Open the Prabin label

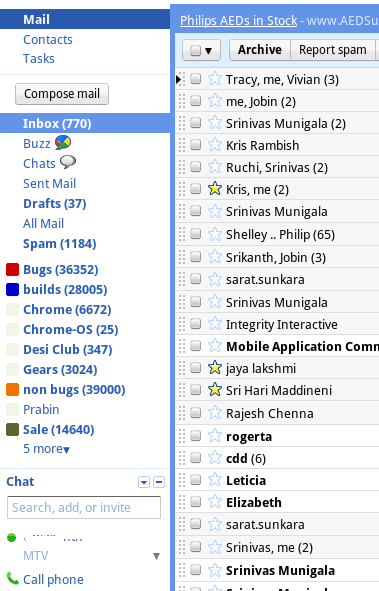click(41, 409)
